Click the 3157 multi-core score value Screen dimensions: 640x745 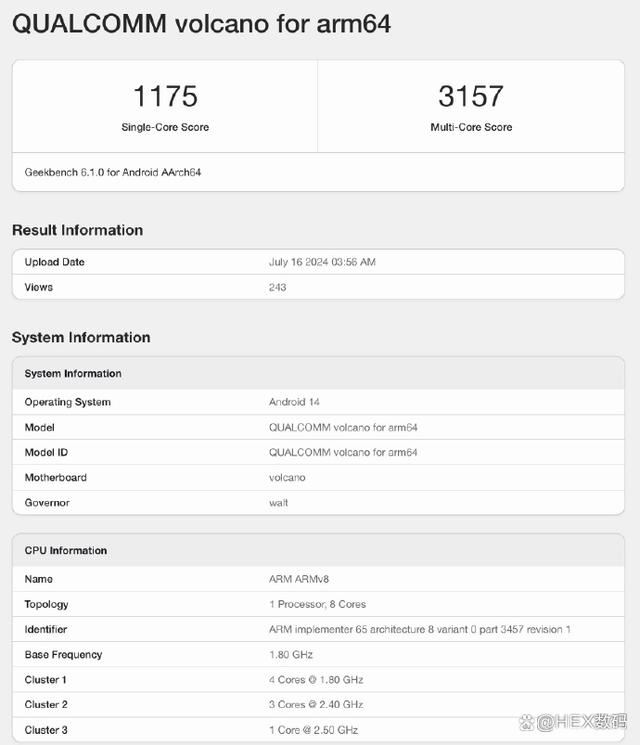(x=470, y=96)
